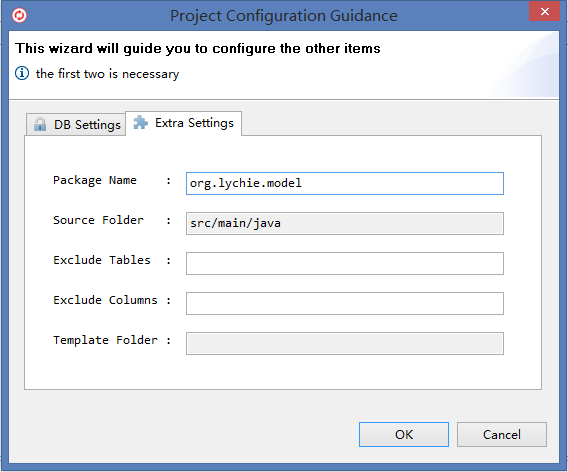Screen dimensions: 568x472
Task: Switch to the DB Settings tab
Action: pos(76,125)
